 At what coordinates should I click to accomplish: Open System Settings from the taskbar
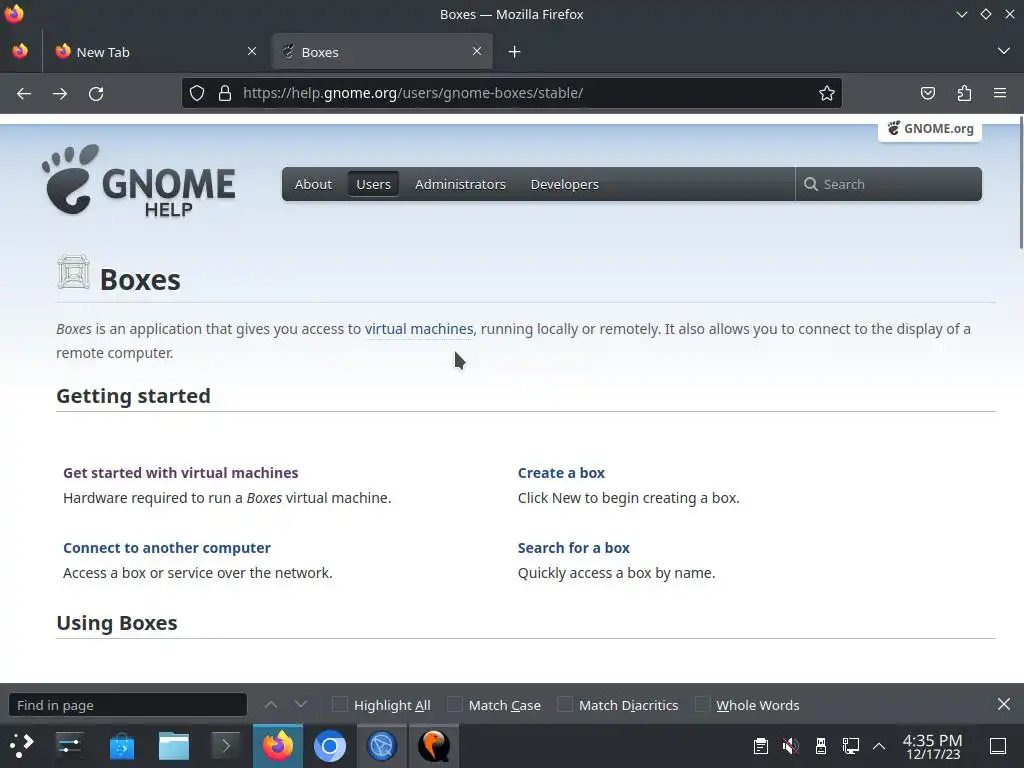69,746
